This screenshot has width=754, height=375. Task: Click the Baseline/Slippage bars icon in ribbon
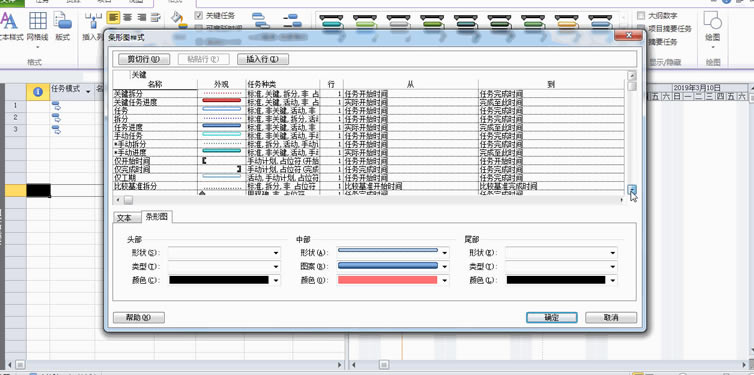(x=292, y=21)
